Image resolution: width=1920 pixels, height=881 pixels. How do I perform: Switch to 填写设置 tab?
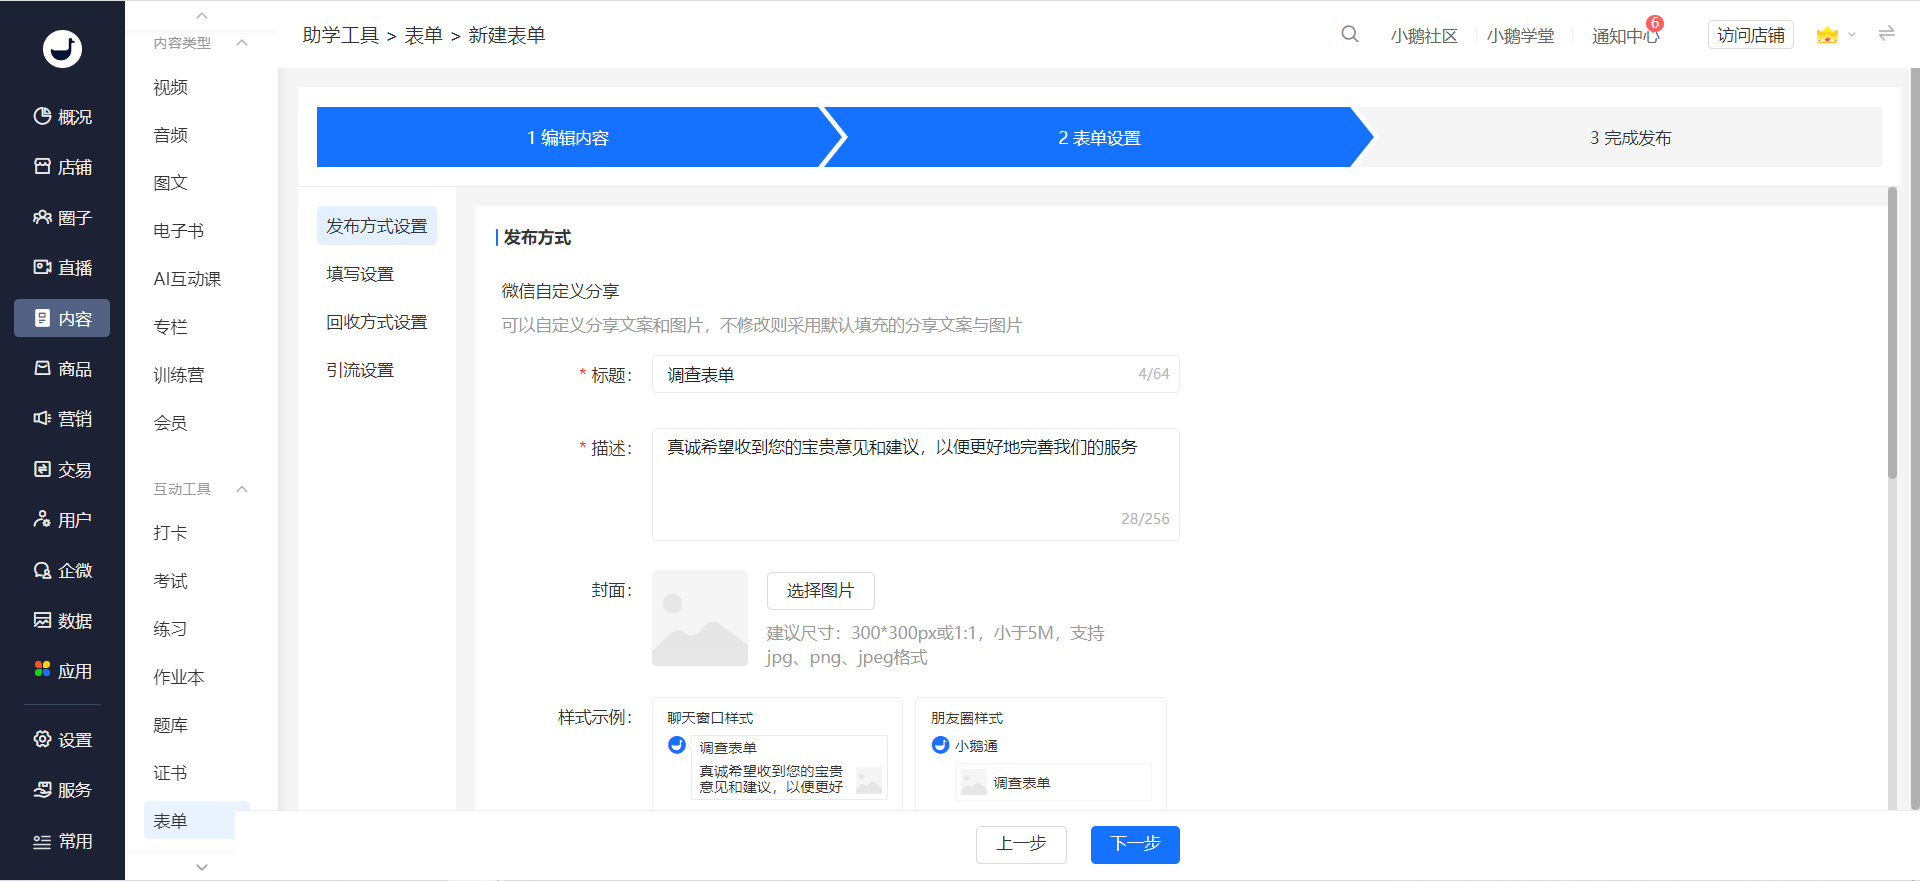point(360,274)
